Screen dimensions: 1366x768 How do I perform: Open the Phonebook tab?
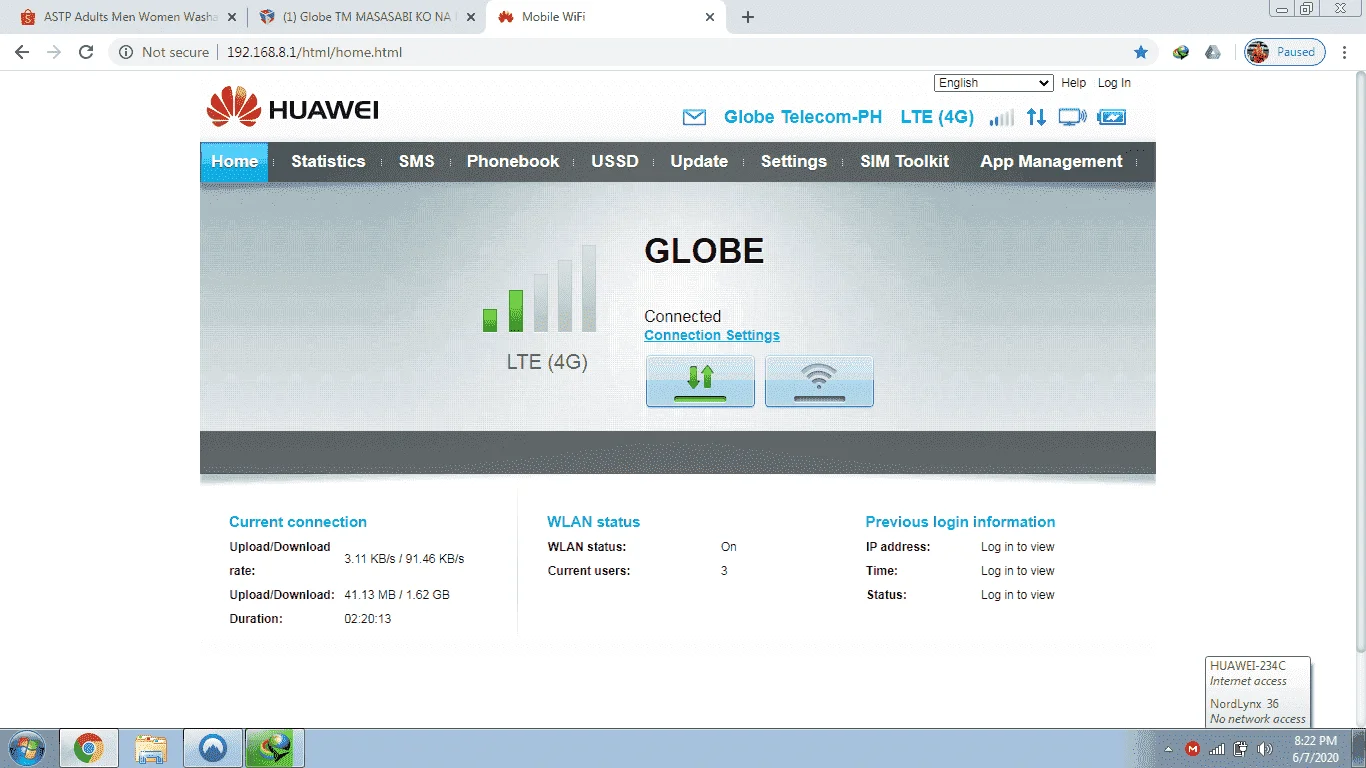(513, 161)
